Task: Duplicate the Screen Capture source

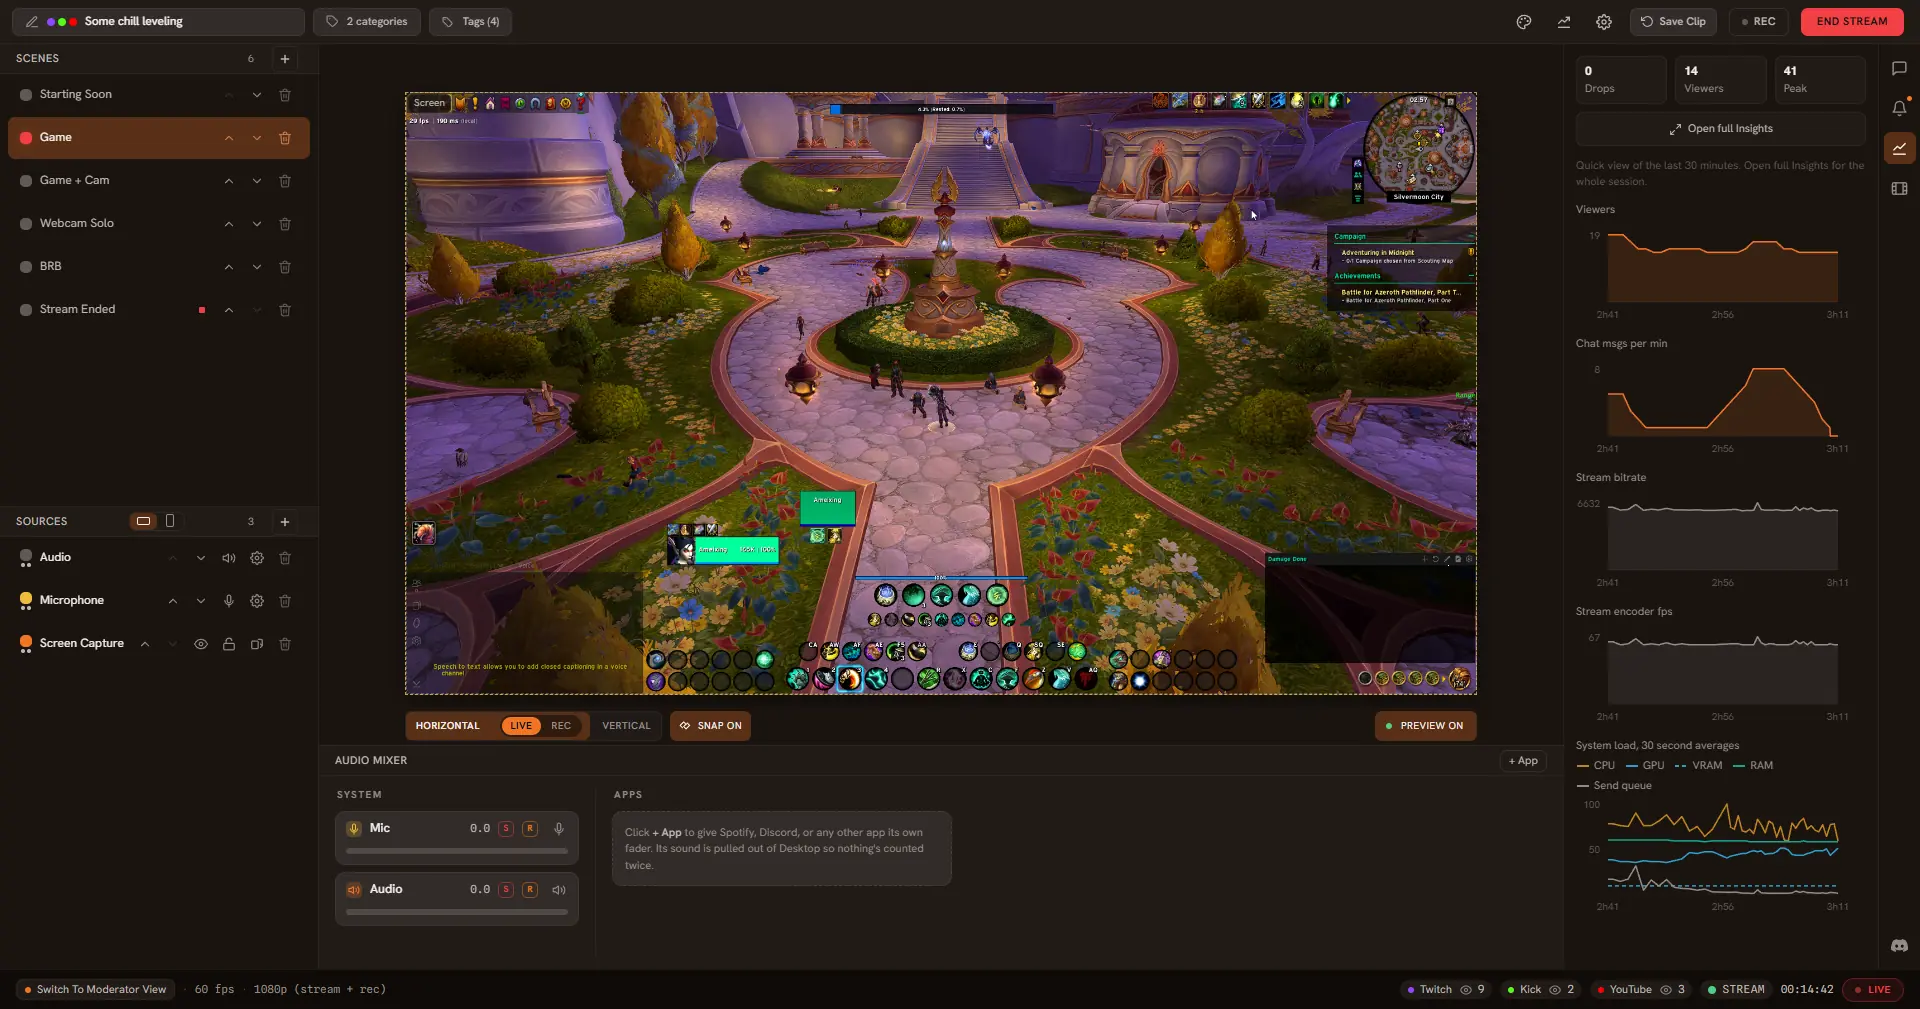Action: tap(257, 644)
